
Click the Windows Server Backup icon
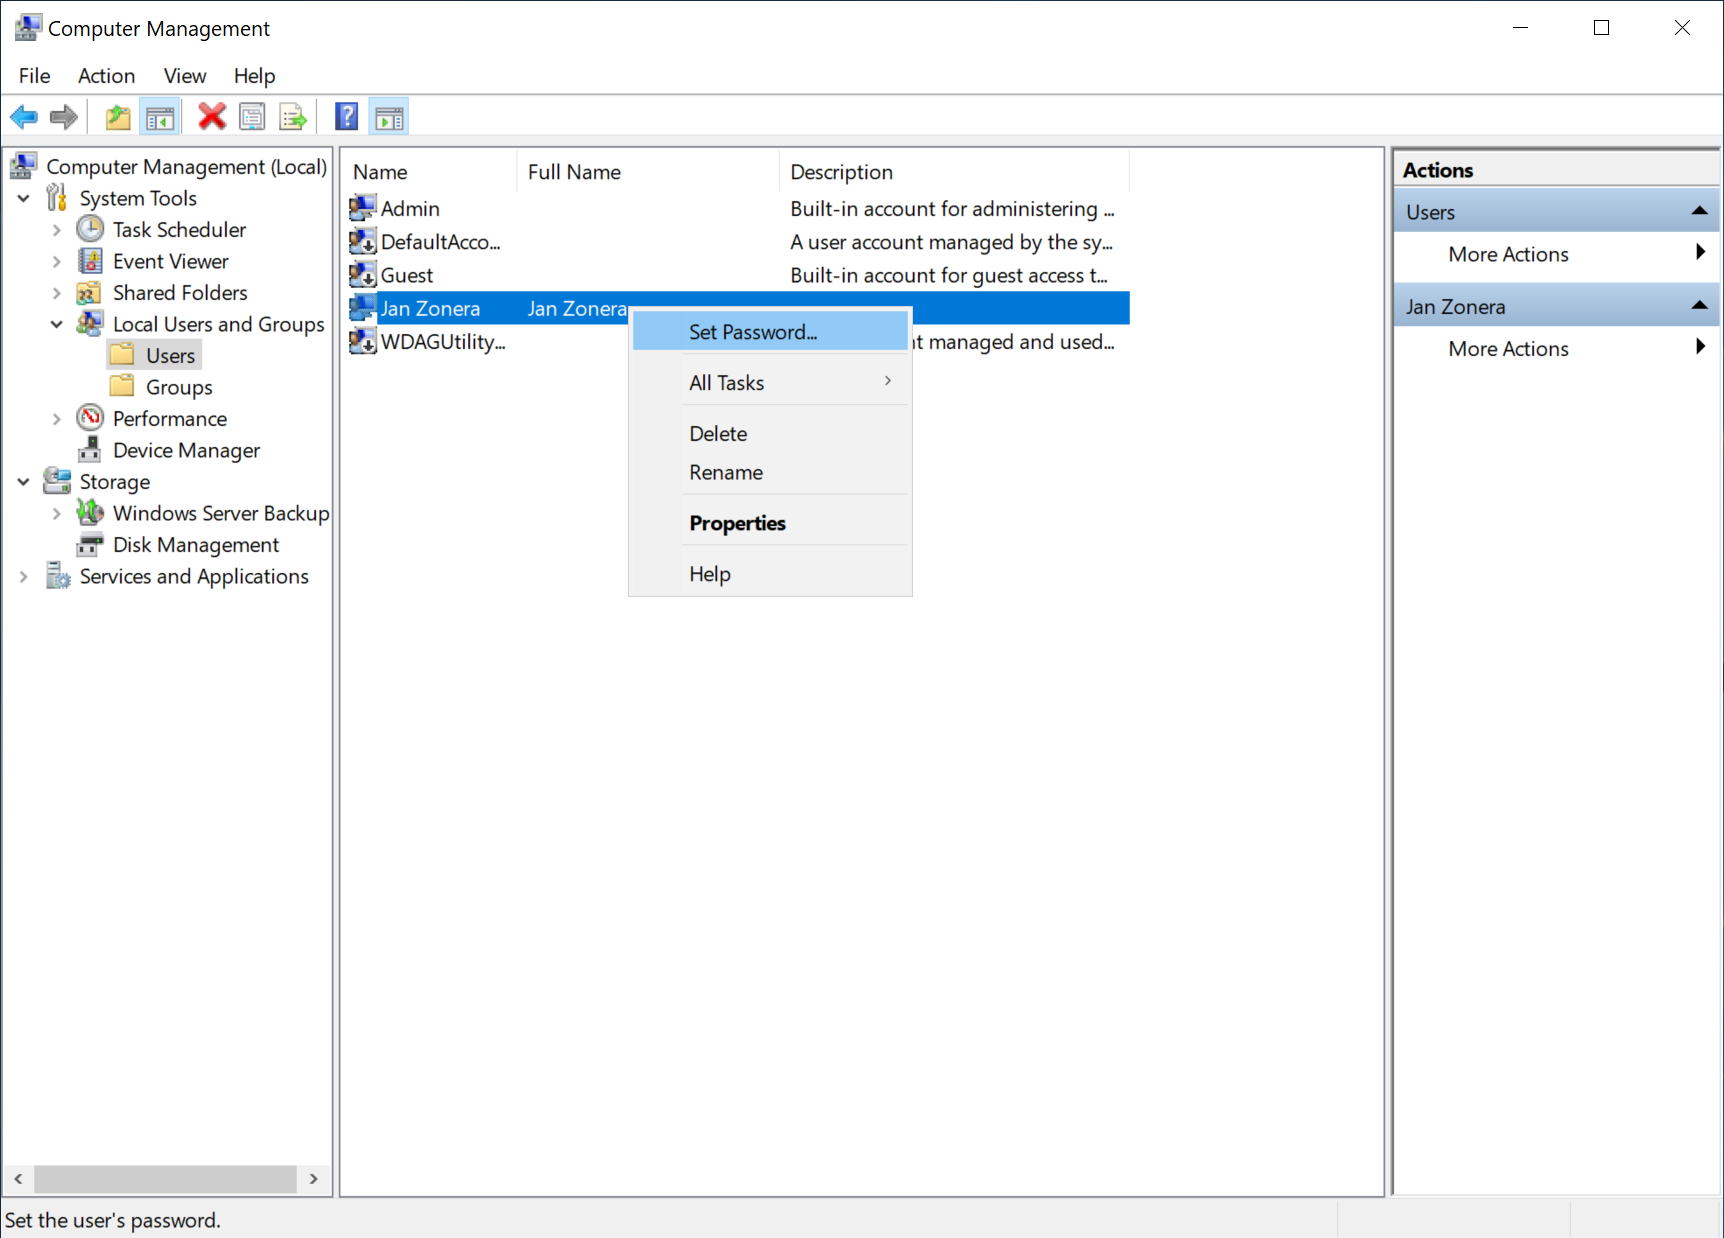pos(90,513)
